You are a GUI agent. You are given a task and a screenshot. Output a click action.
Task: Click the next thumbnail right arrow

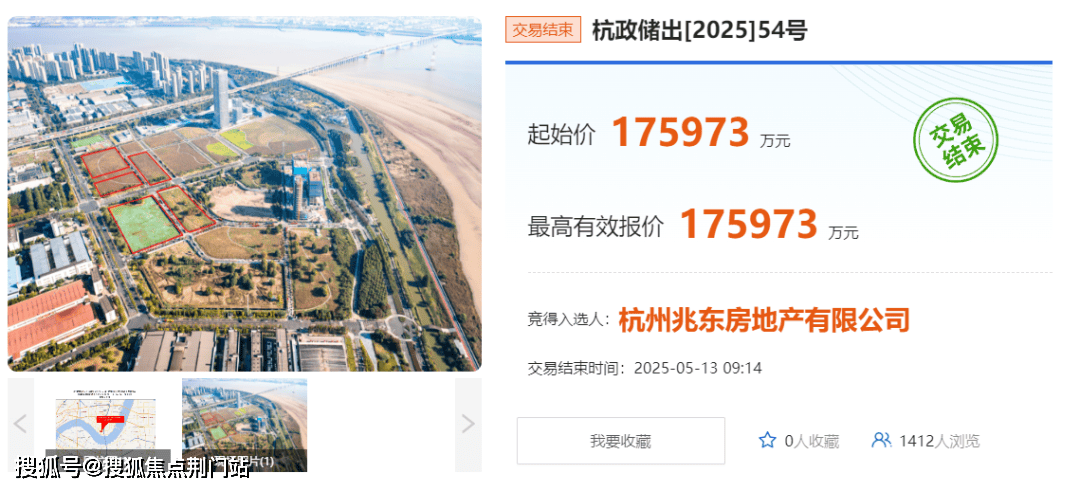[468, 424]
